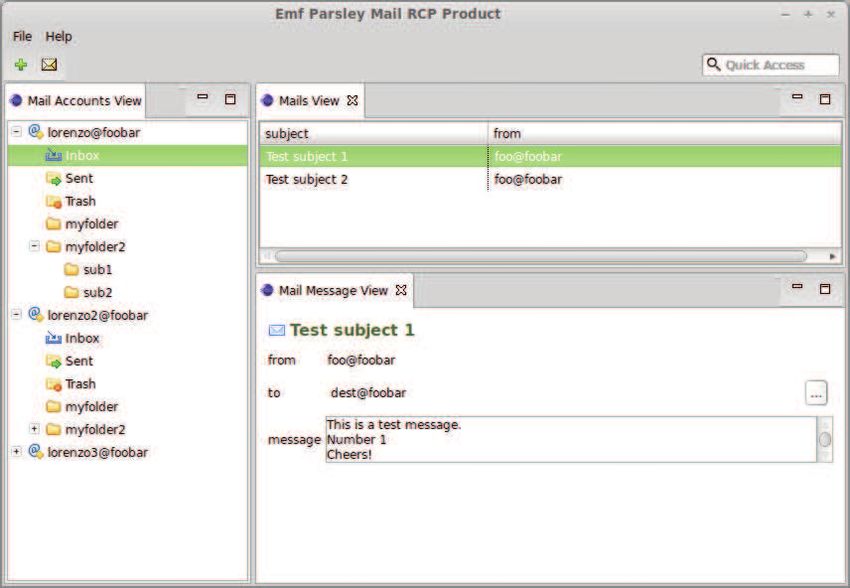Click the green plus toolbar icon

click(21, 65)
